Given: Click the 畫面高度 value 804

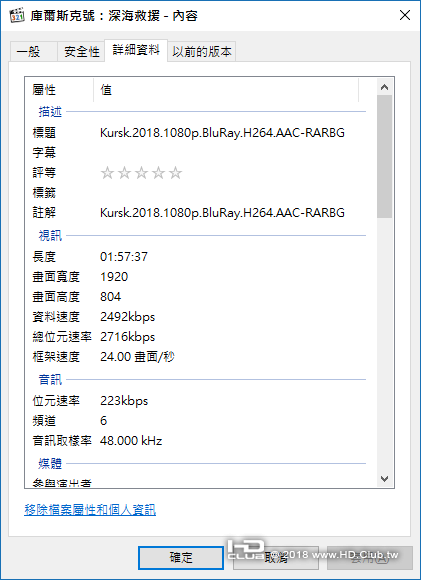Looking at the screenshot, I should (110, 296).
